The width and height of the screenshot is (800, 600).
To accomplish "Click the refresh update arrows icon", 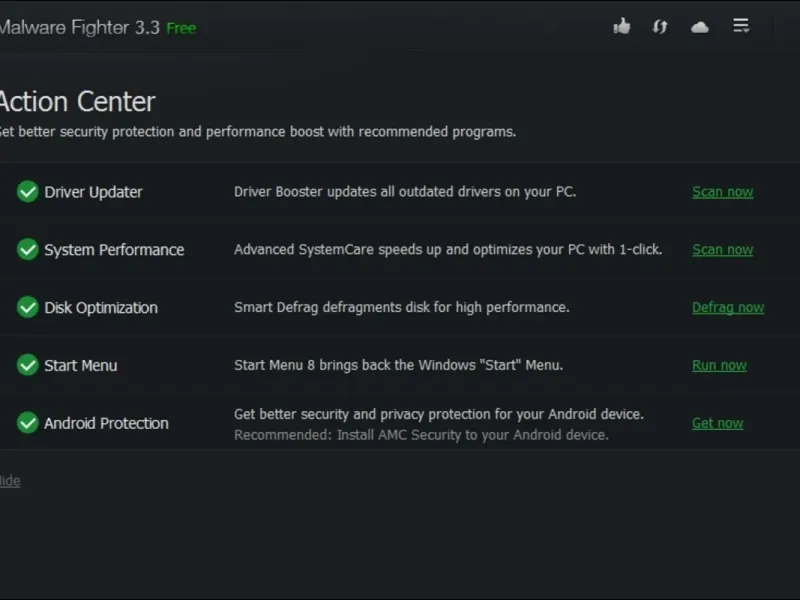I will pyautogui.click(x=660, y=27).
